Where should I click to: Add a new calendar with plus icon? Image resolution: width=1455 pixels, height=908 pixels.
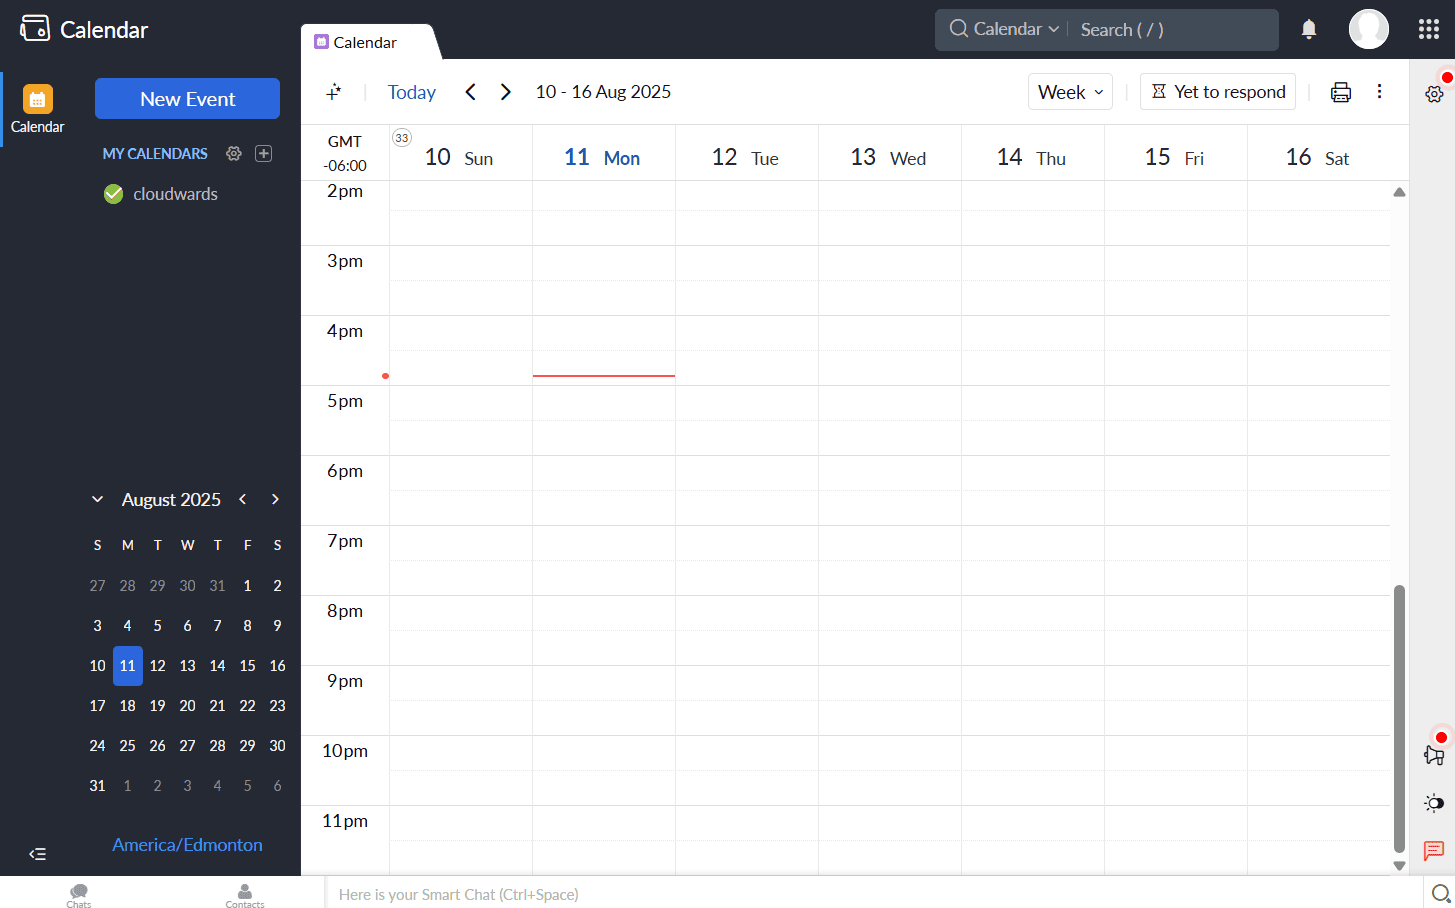264,154
